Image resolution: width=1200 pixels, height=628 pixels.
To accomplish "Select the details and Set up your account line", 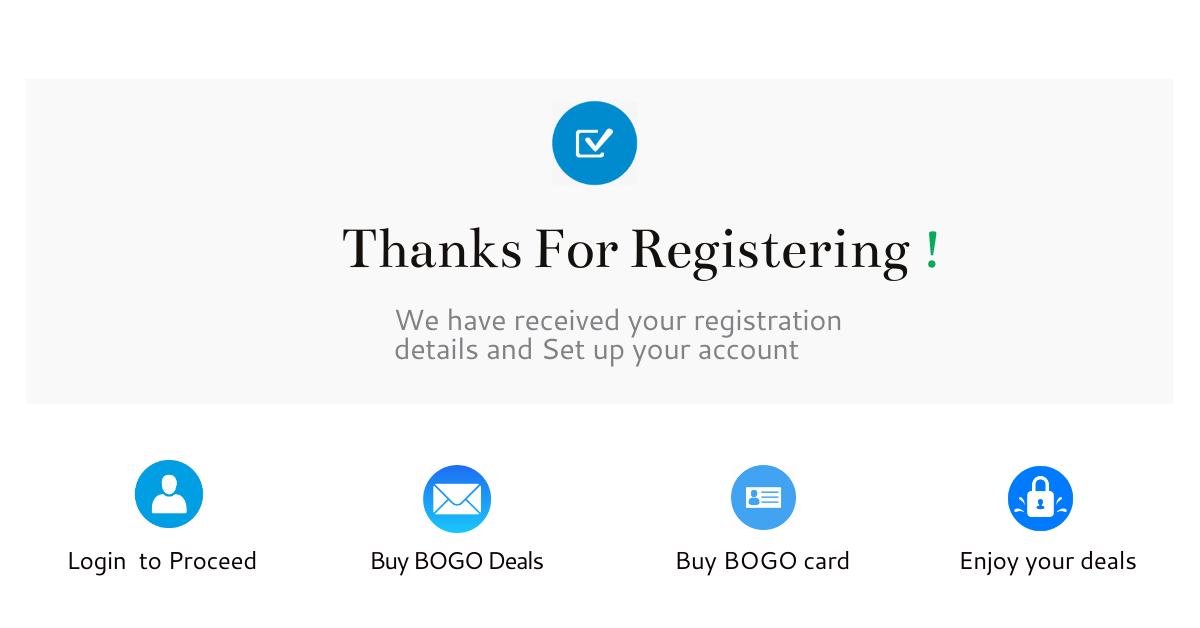I will (597, 350).
